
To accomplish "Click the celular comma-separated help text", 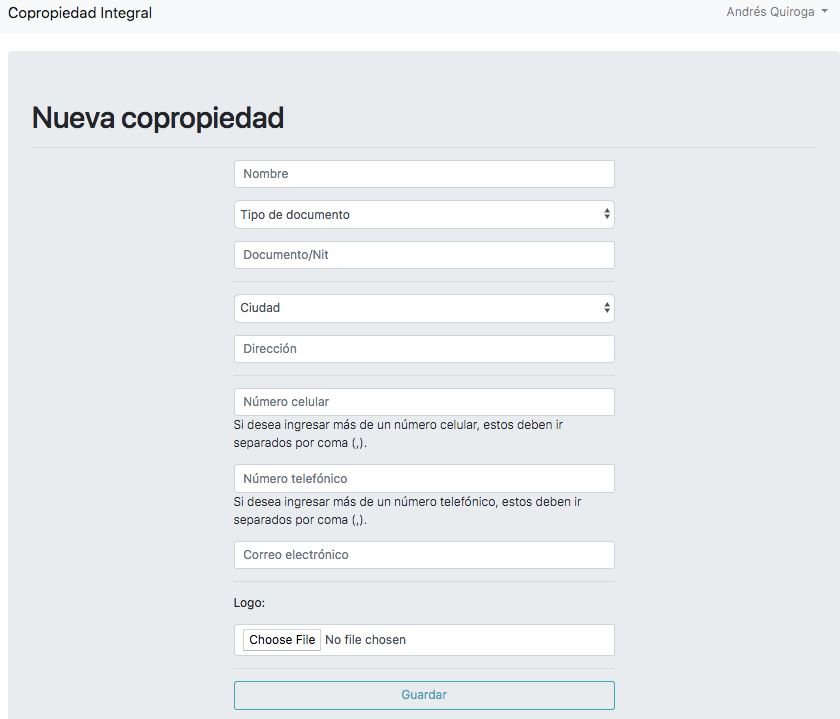I will click(x=398, y=434).
